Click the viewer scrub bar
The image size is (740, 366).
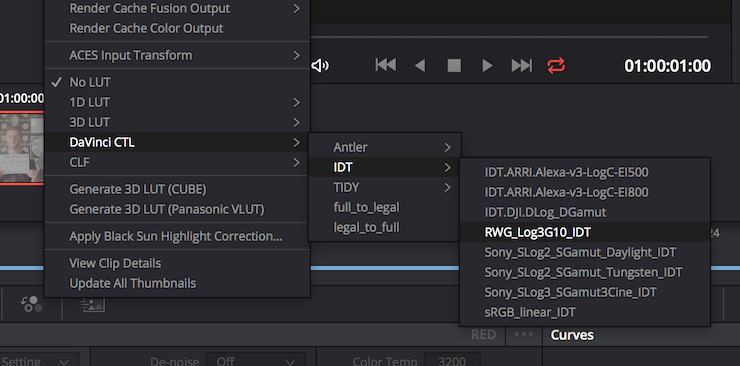(x=509, y=36)
